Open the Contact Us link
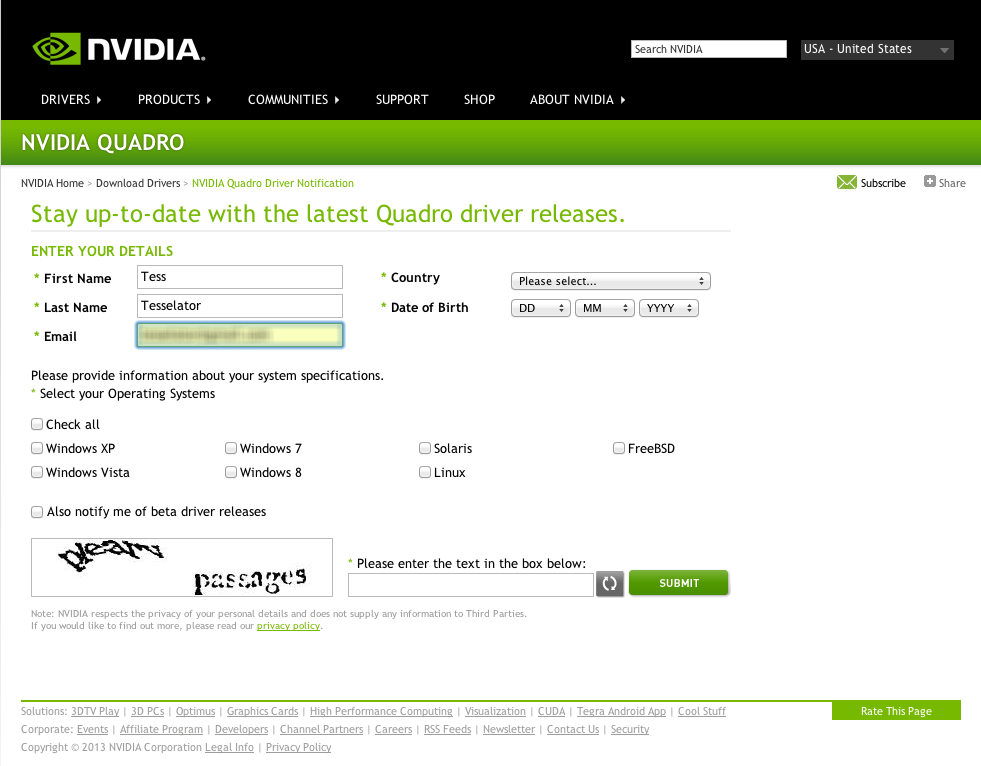 click(x=573, y=729)
